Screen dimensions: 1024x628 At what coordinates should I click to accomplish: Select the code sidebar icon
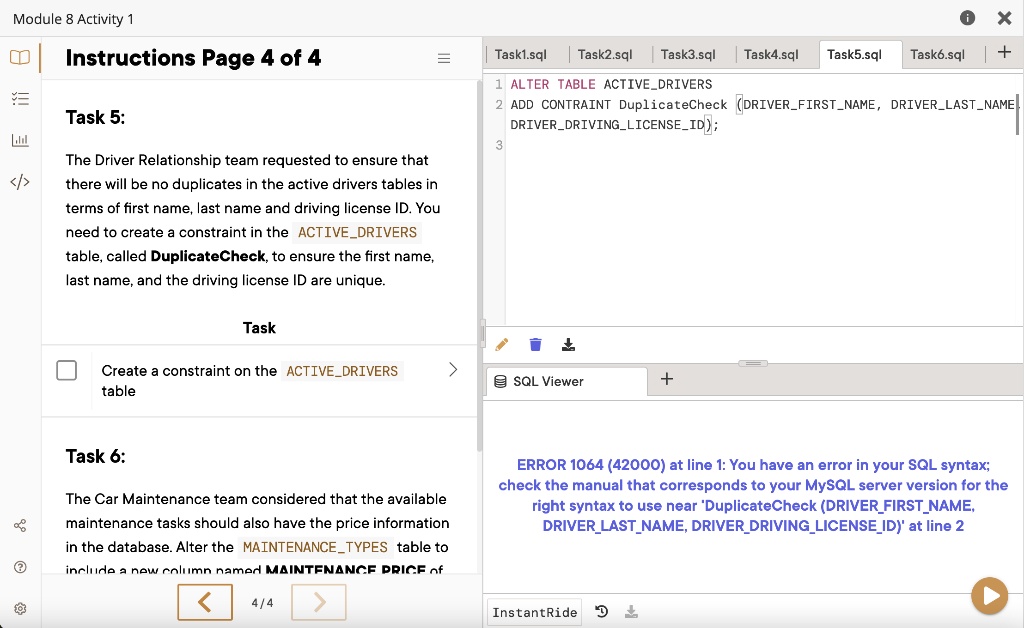(20, 181)
